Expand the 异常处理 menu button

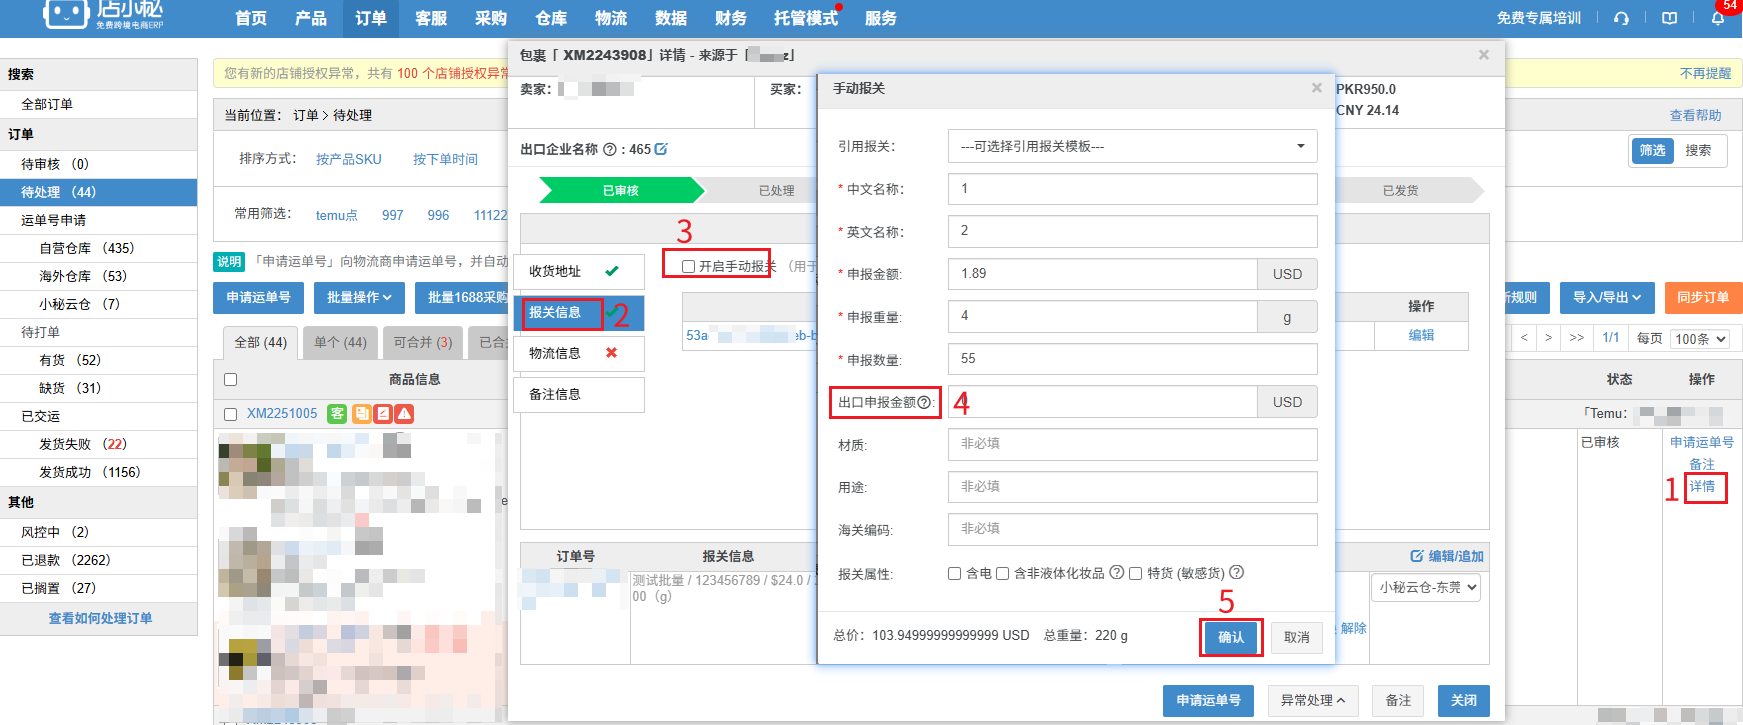(x=1313, y=700)
